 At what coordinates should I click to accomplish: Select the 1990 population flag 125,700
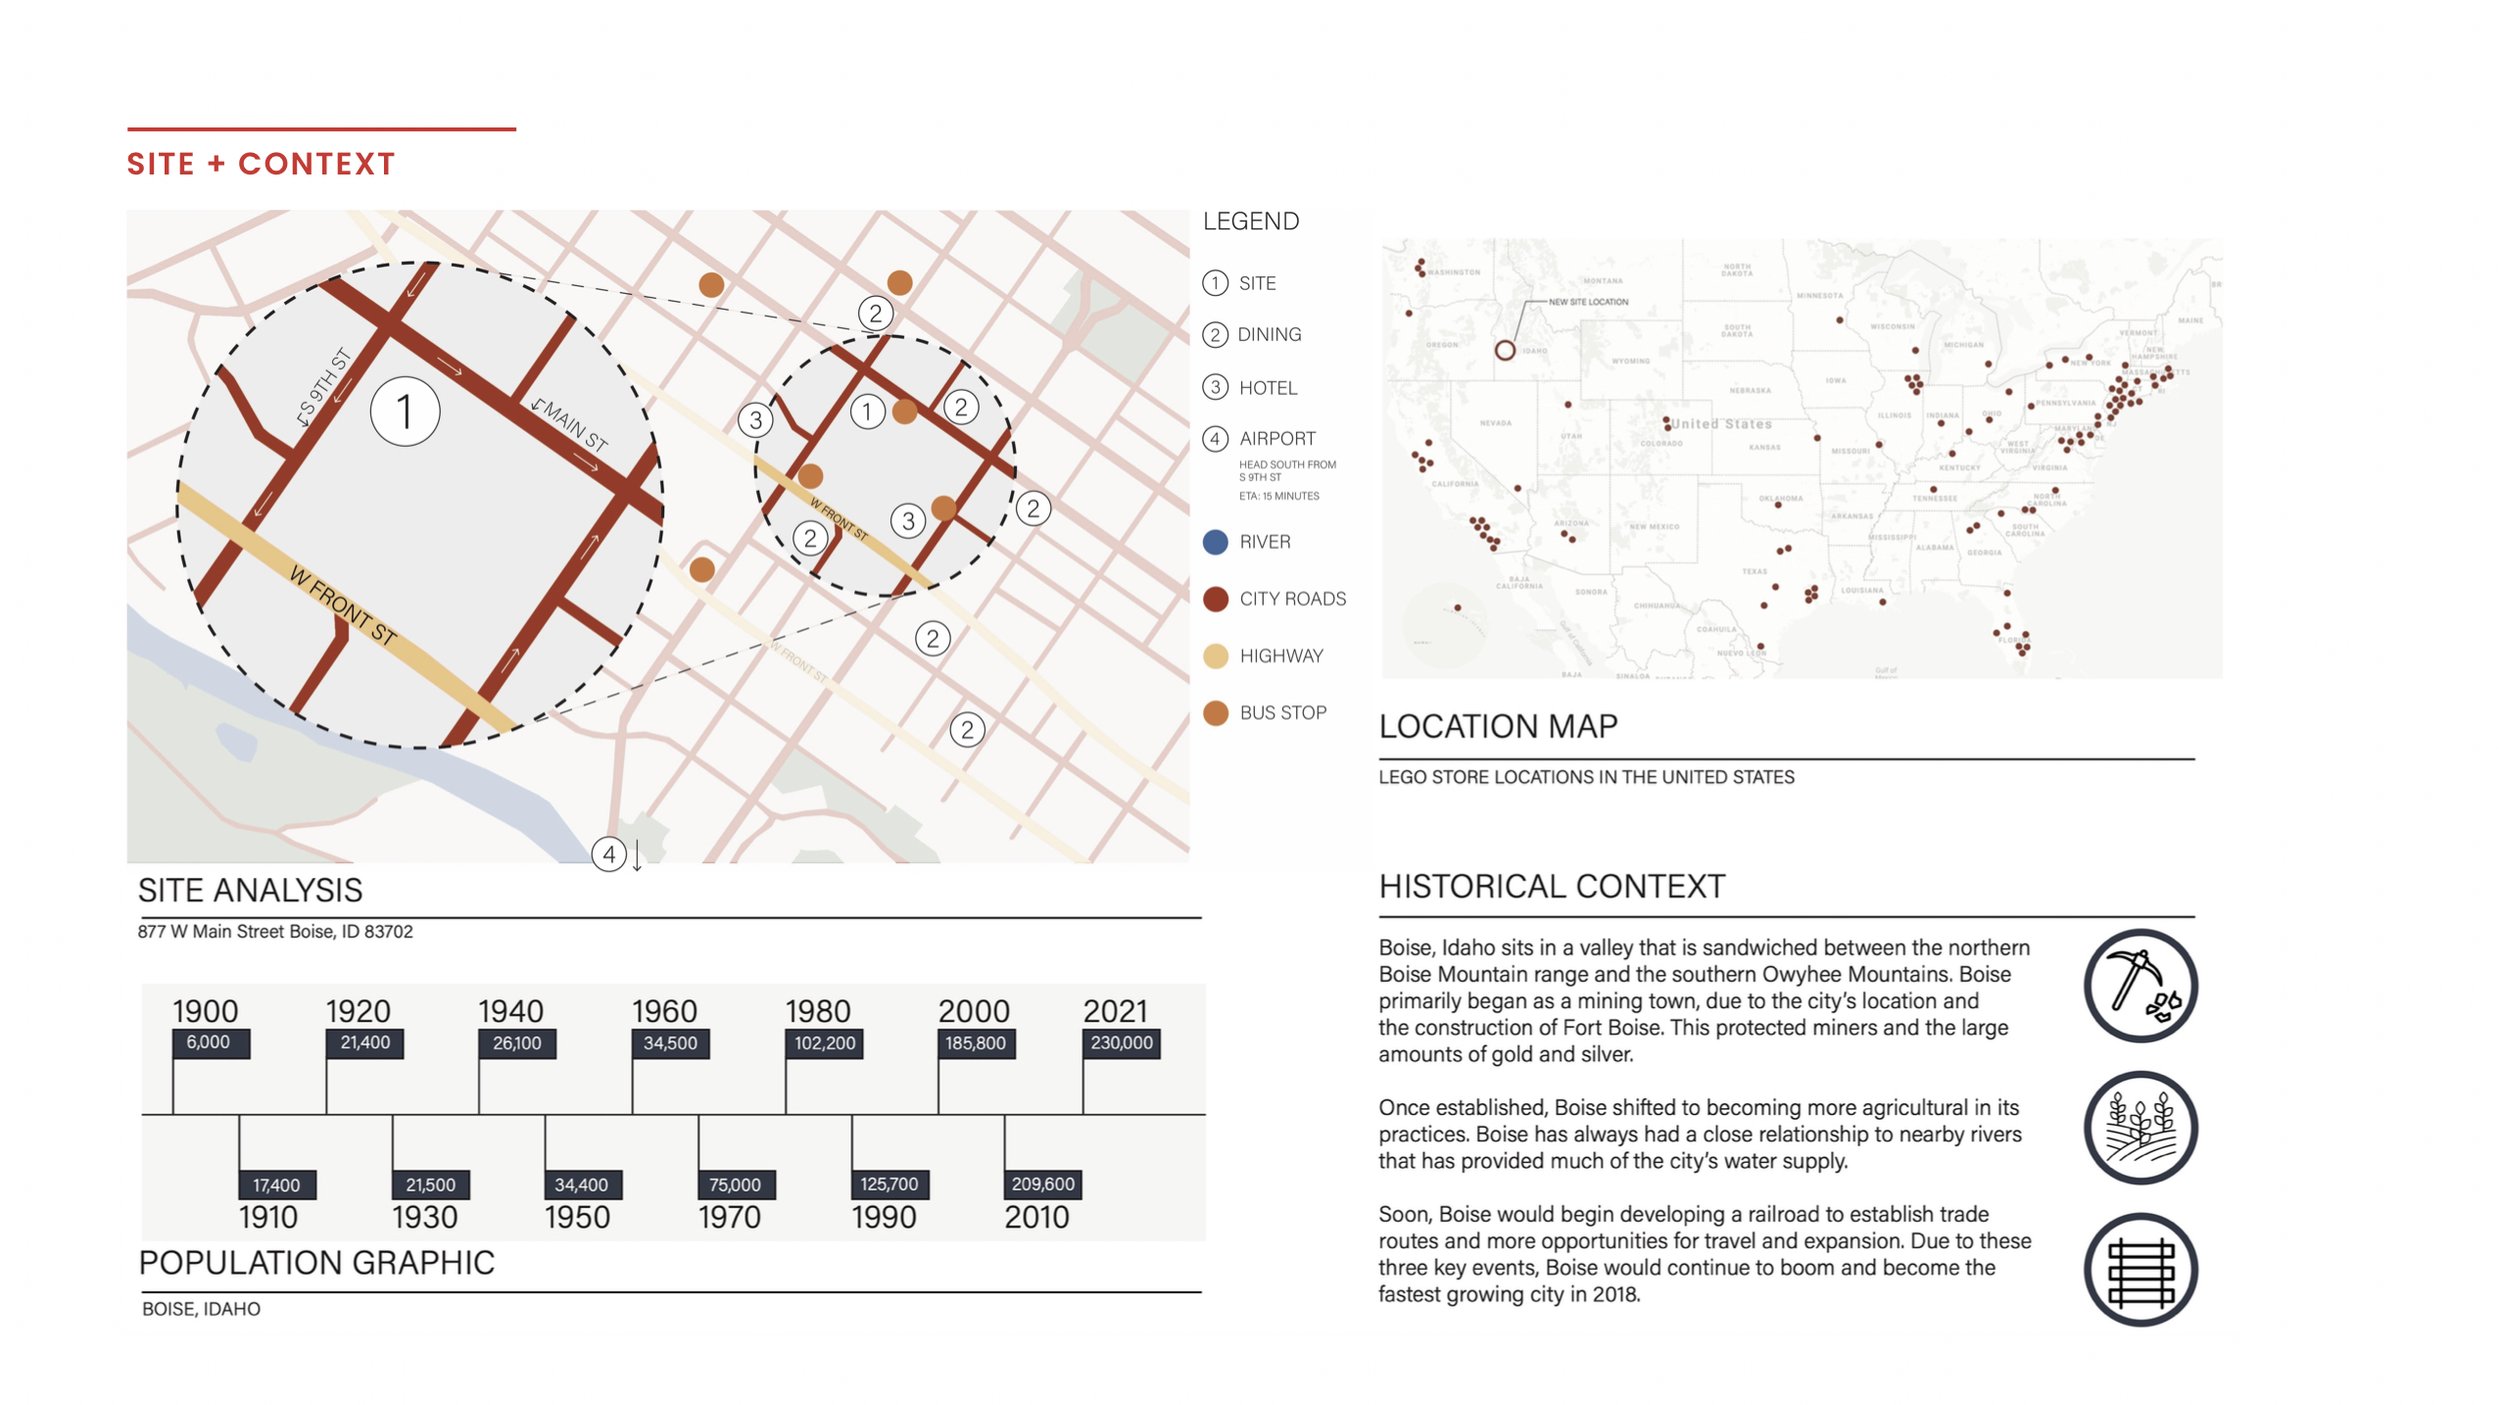coord(891,1184)
